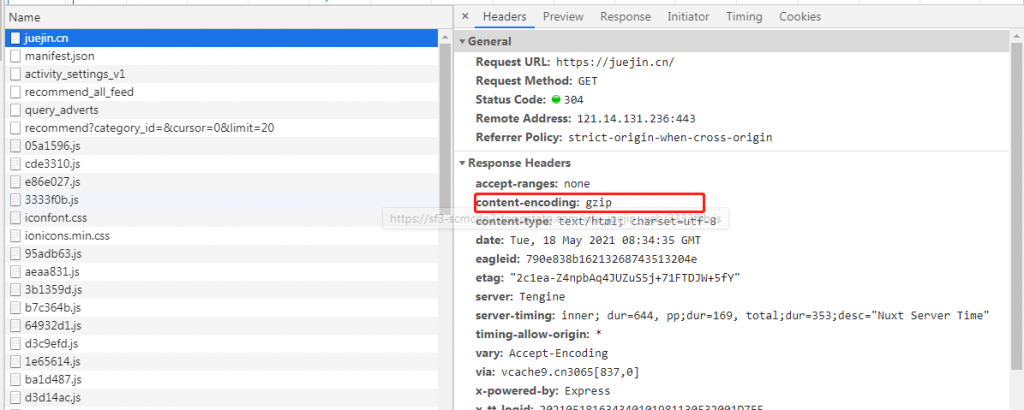Select the ba1d487.js request
The image size is (1024, 410).
(222, 379)
